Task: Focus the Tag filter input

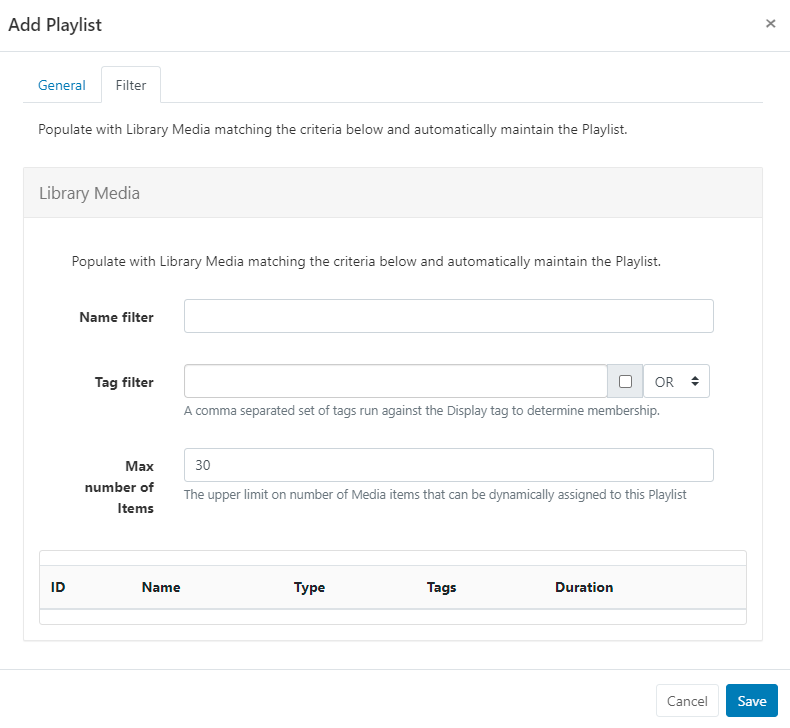Action: coord(396,381)
